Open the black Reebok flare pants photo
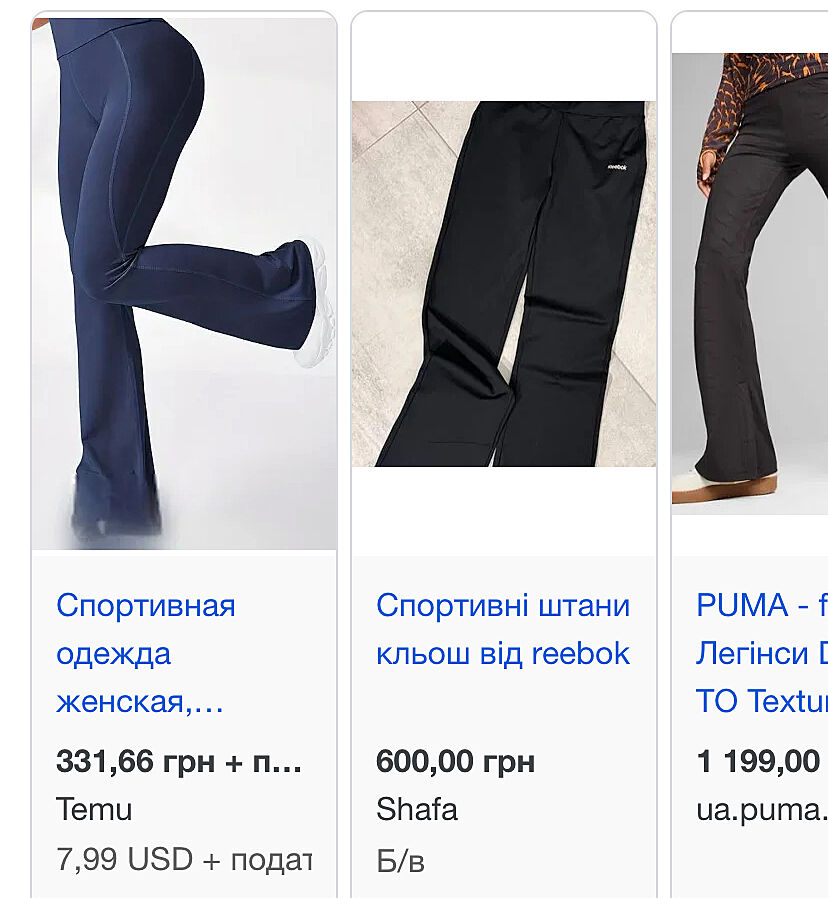 504,283
